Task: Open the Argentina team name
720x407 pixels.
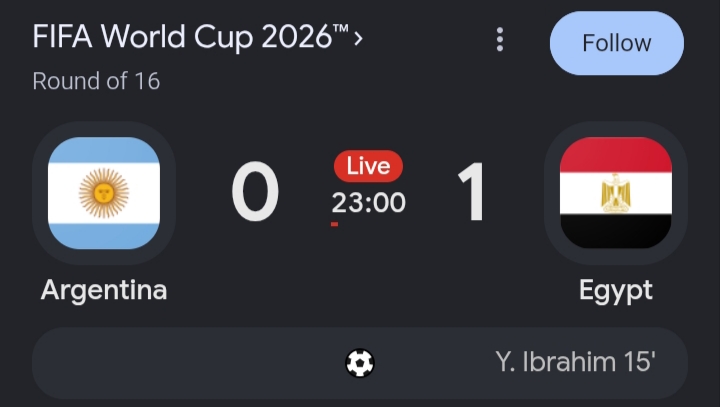Action: click(104, 290)
